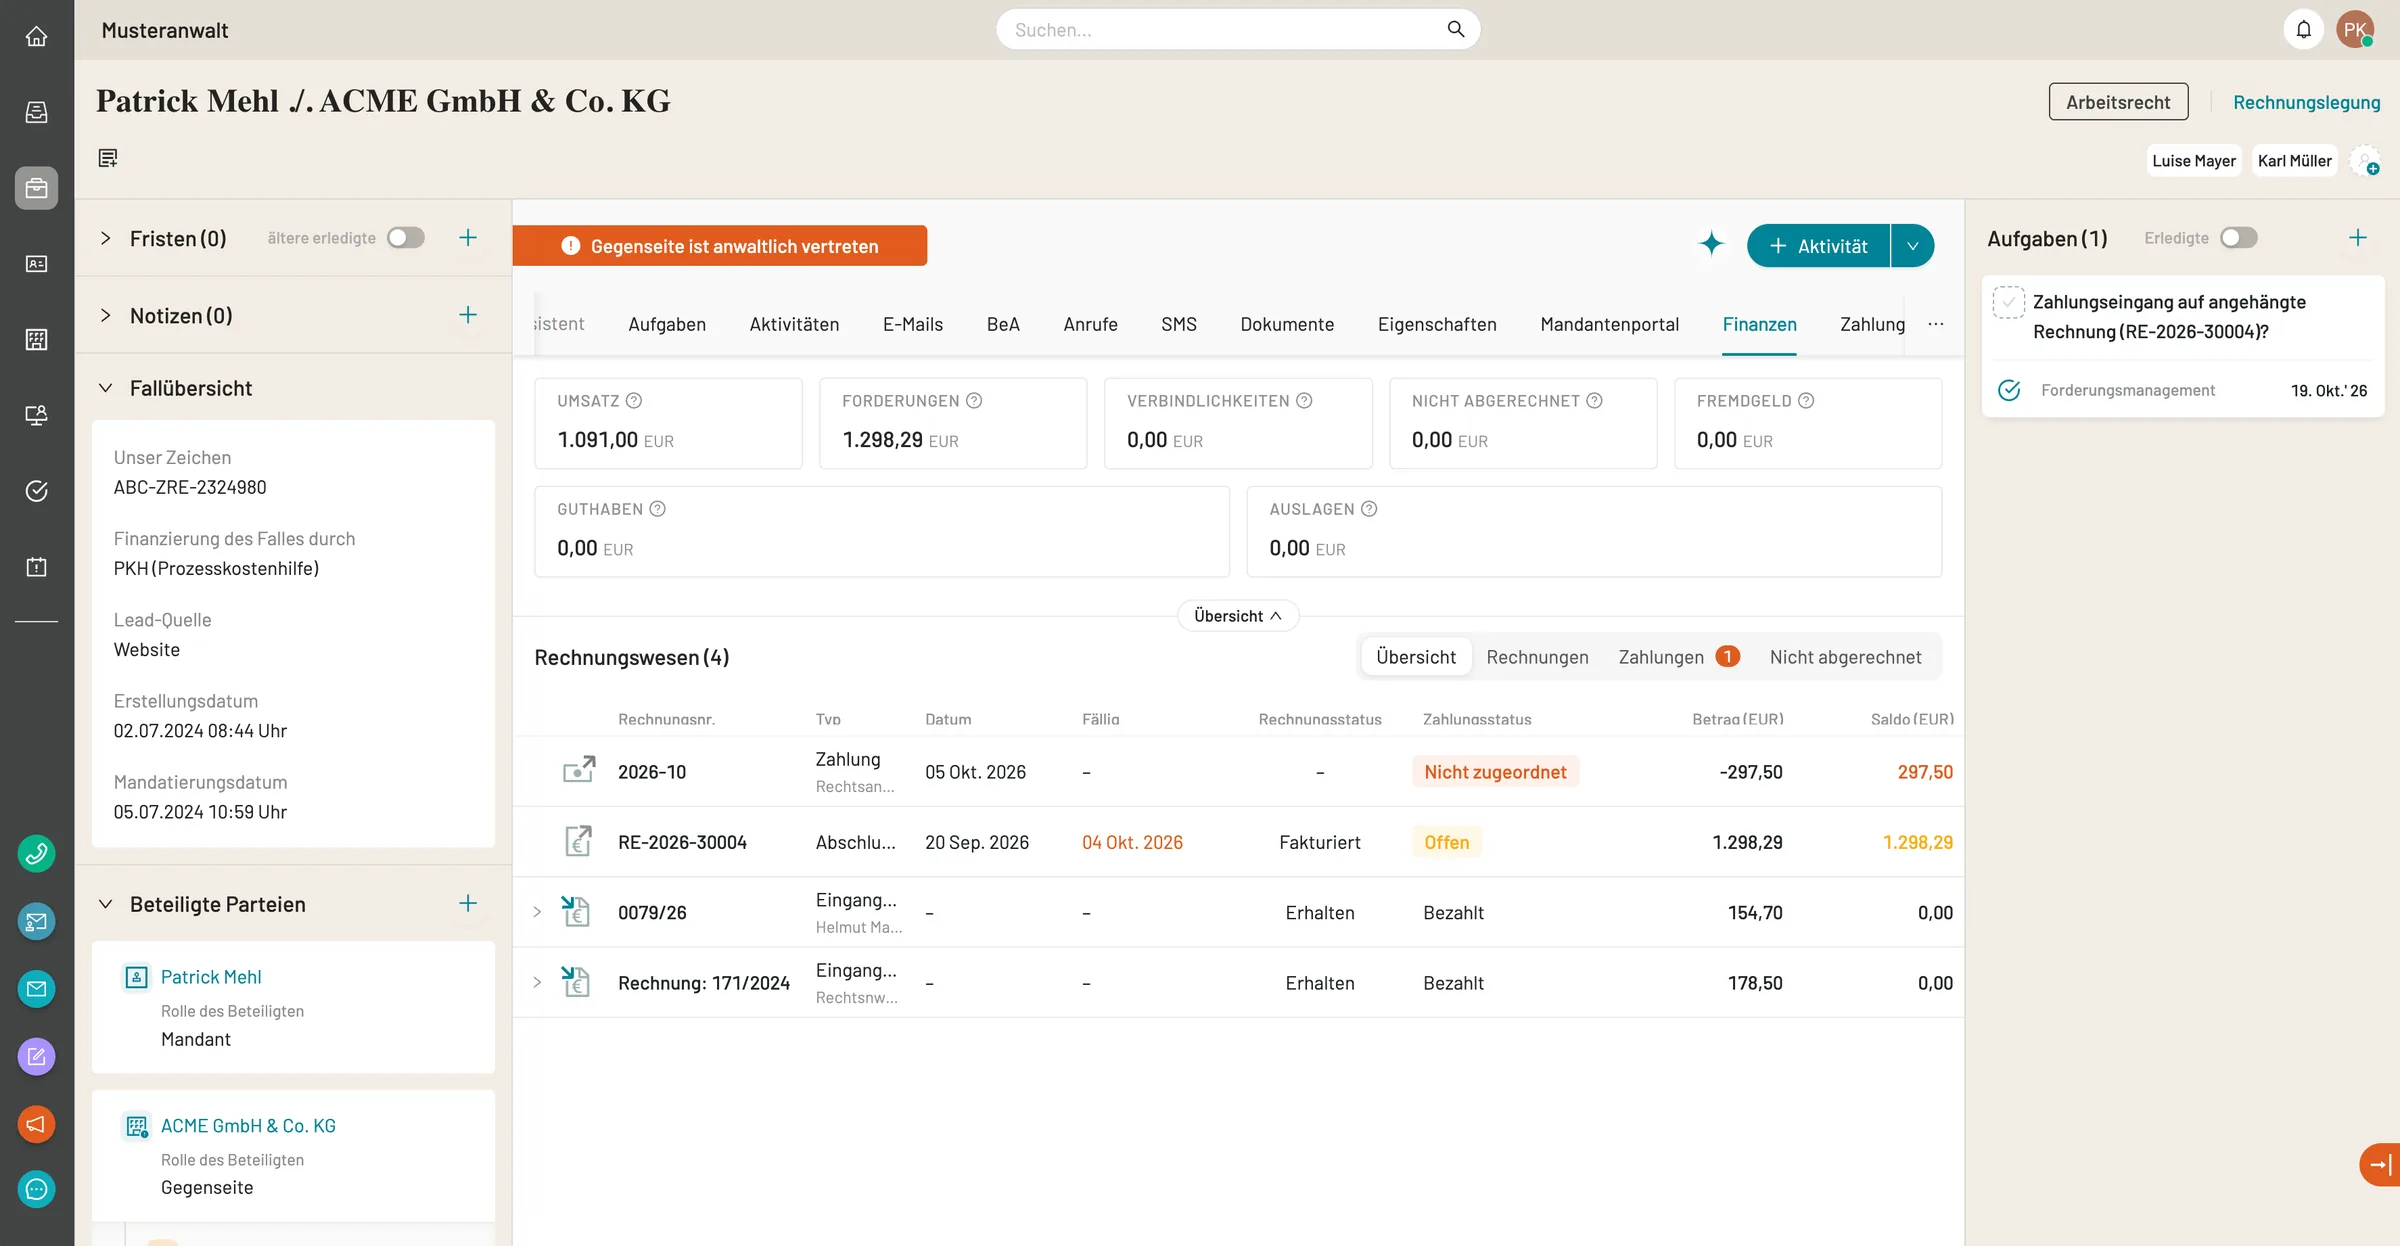Toggle the ältere erledigte switch
The width and height of the screenshot is (2400, 1246).
coord(406,238)
